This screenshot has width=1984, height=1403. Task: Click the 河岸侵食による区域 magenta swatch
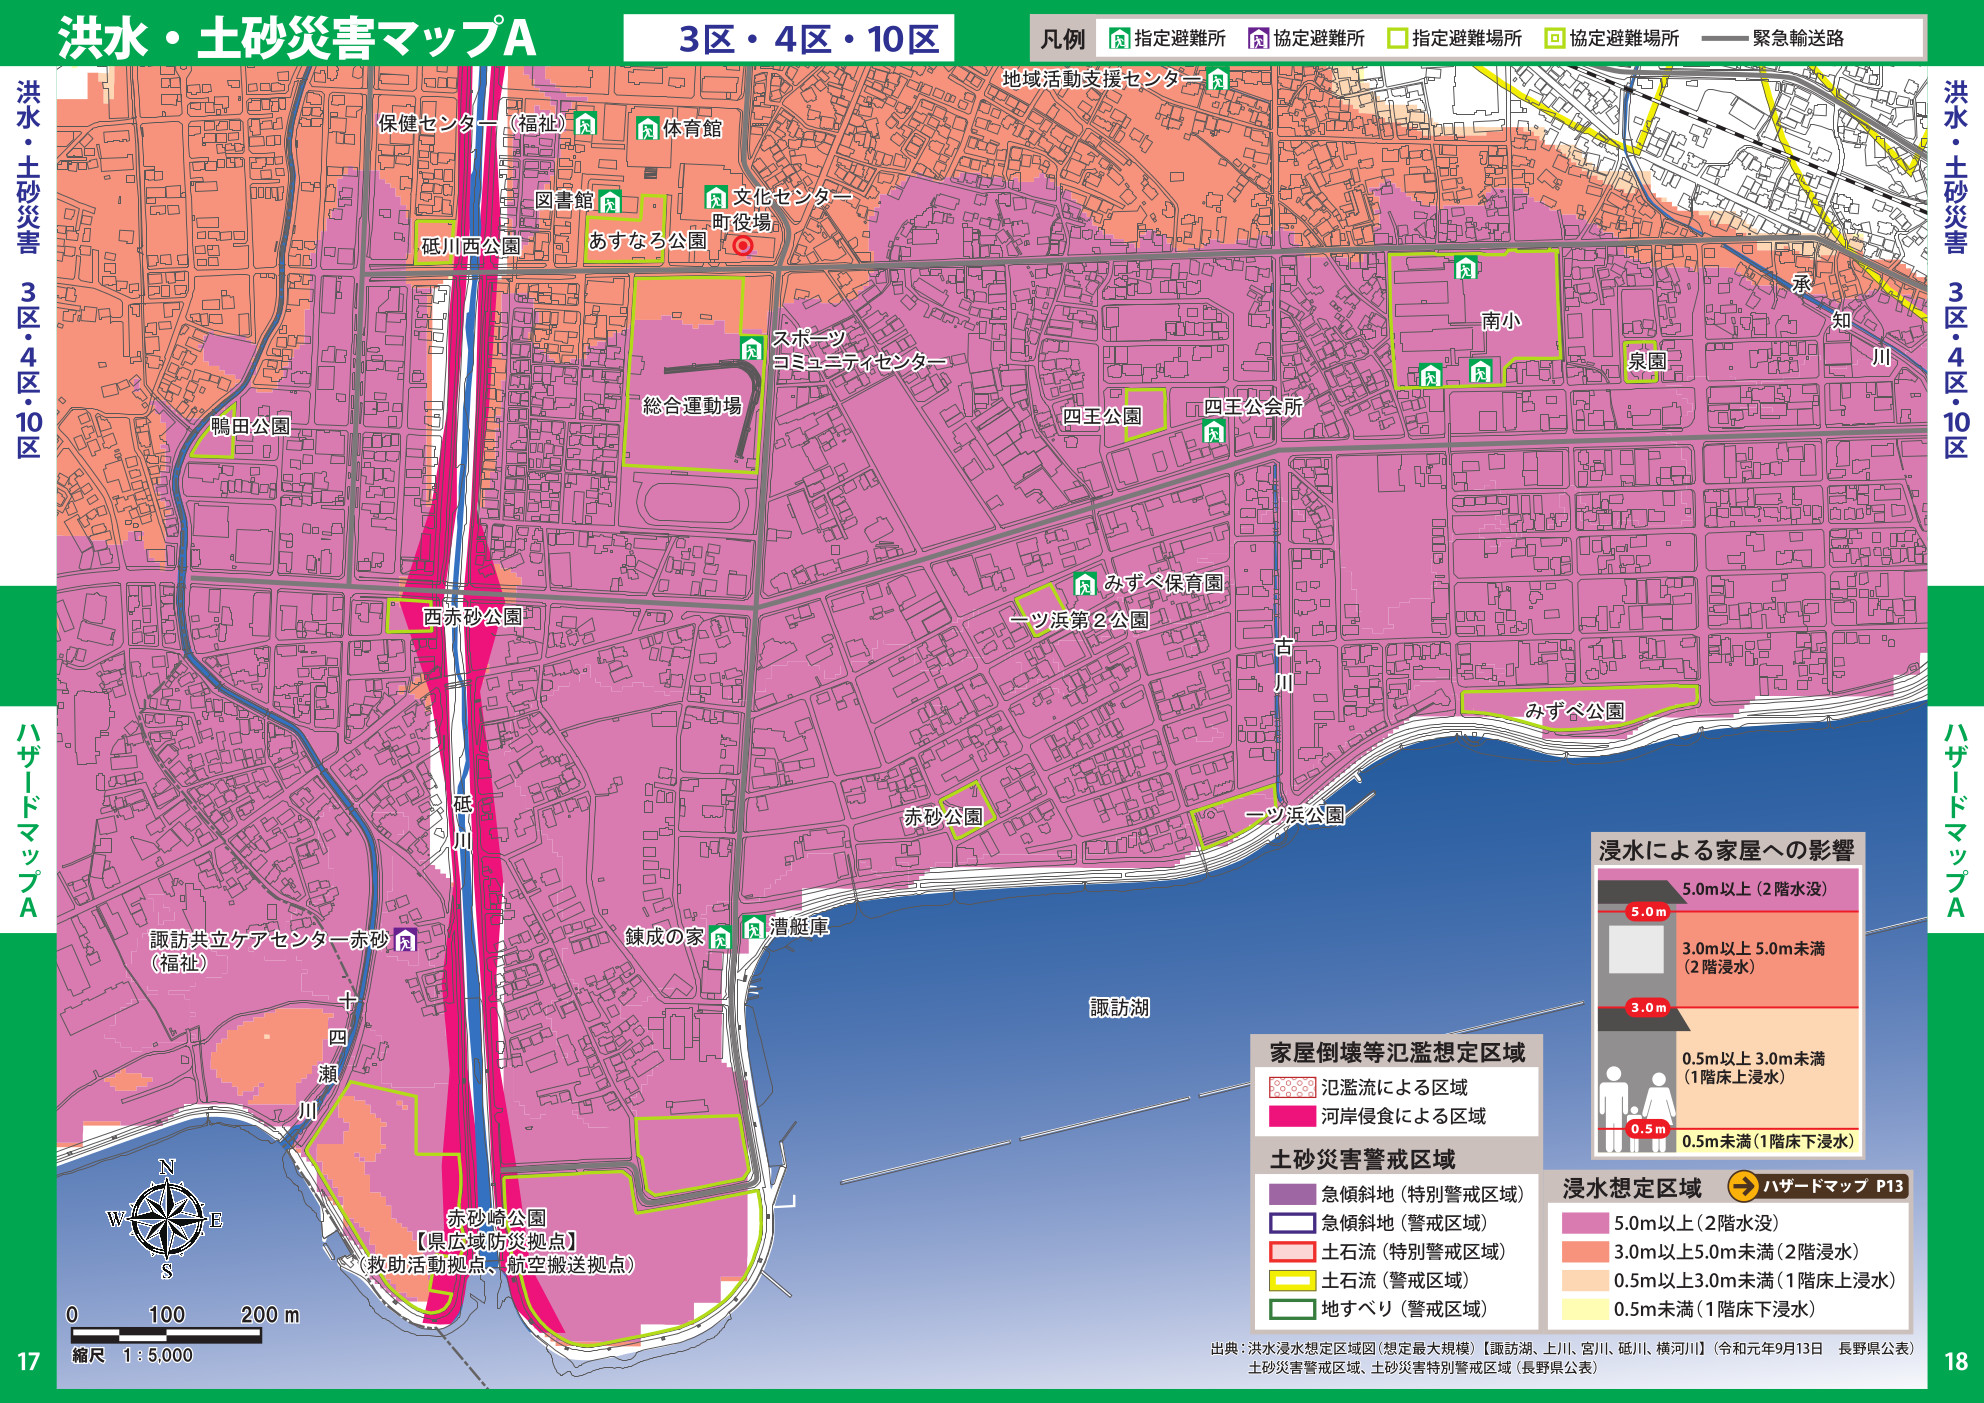coord(1291,1116)
